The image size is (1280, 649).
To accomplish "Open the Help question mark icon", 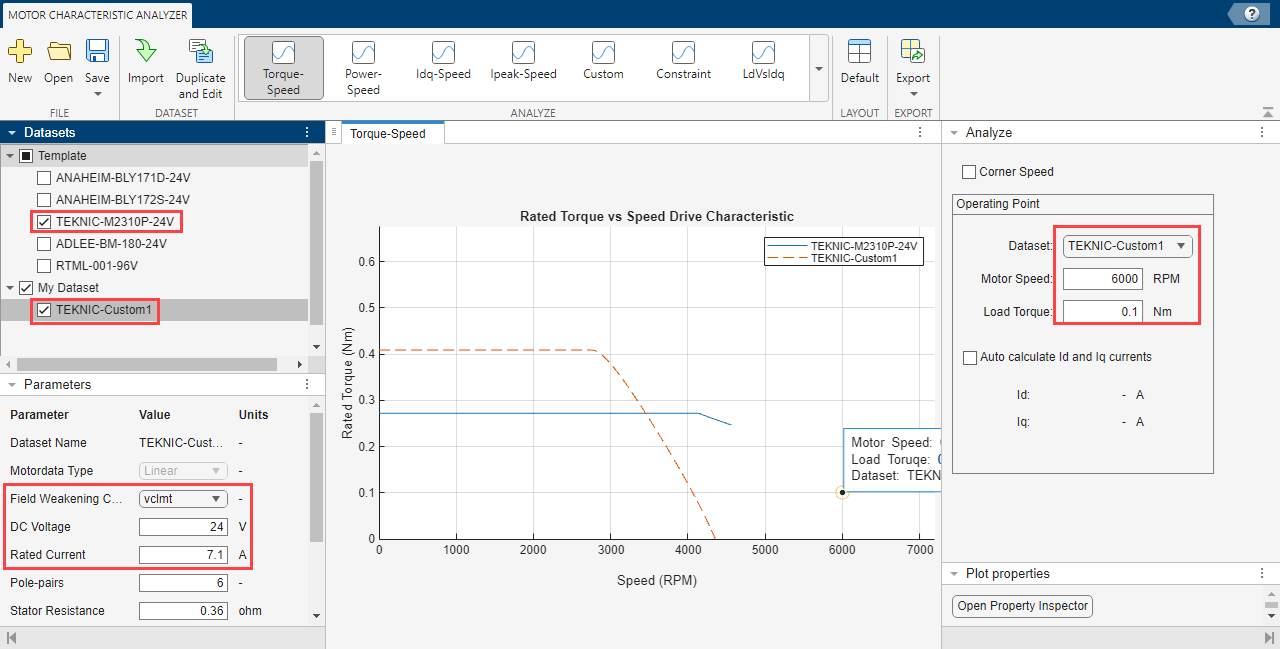I will (x=1250, y=13).
